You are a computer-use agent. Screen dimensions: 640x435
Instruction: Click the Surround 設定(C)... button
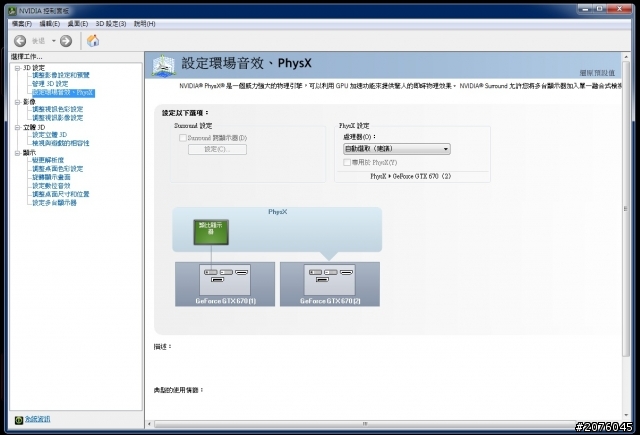(x=217, y=149)
